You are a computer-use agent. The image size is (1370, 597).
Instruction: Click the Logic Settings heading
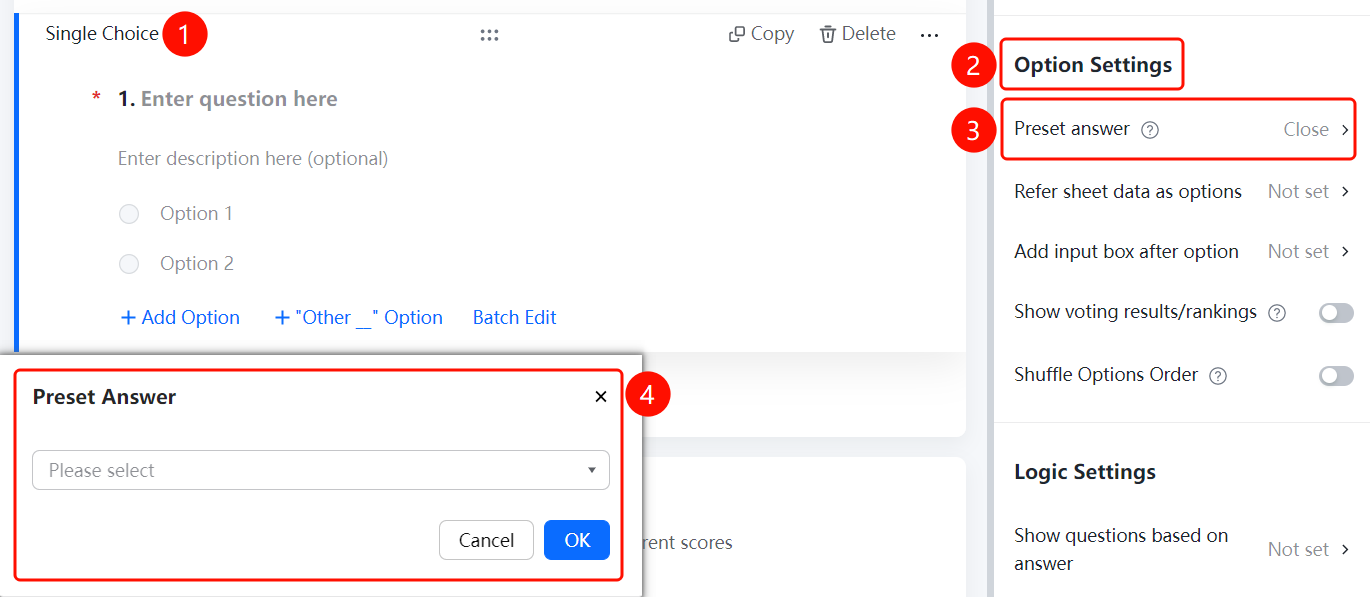pyautogui.click(x=1085, y=472)
